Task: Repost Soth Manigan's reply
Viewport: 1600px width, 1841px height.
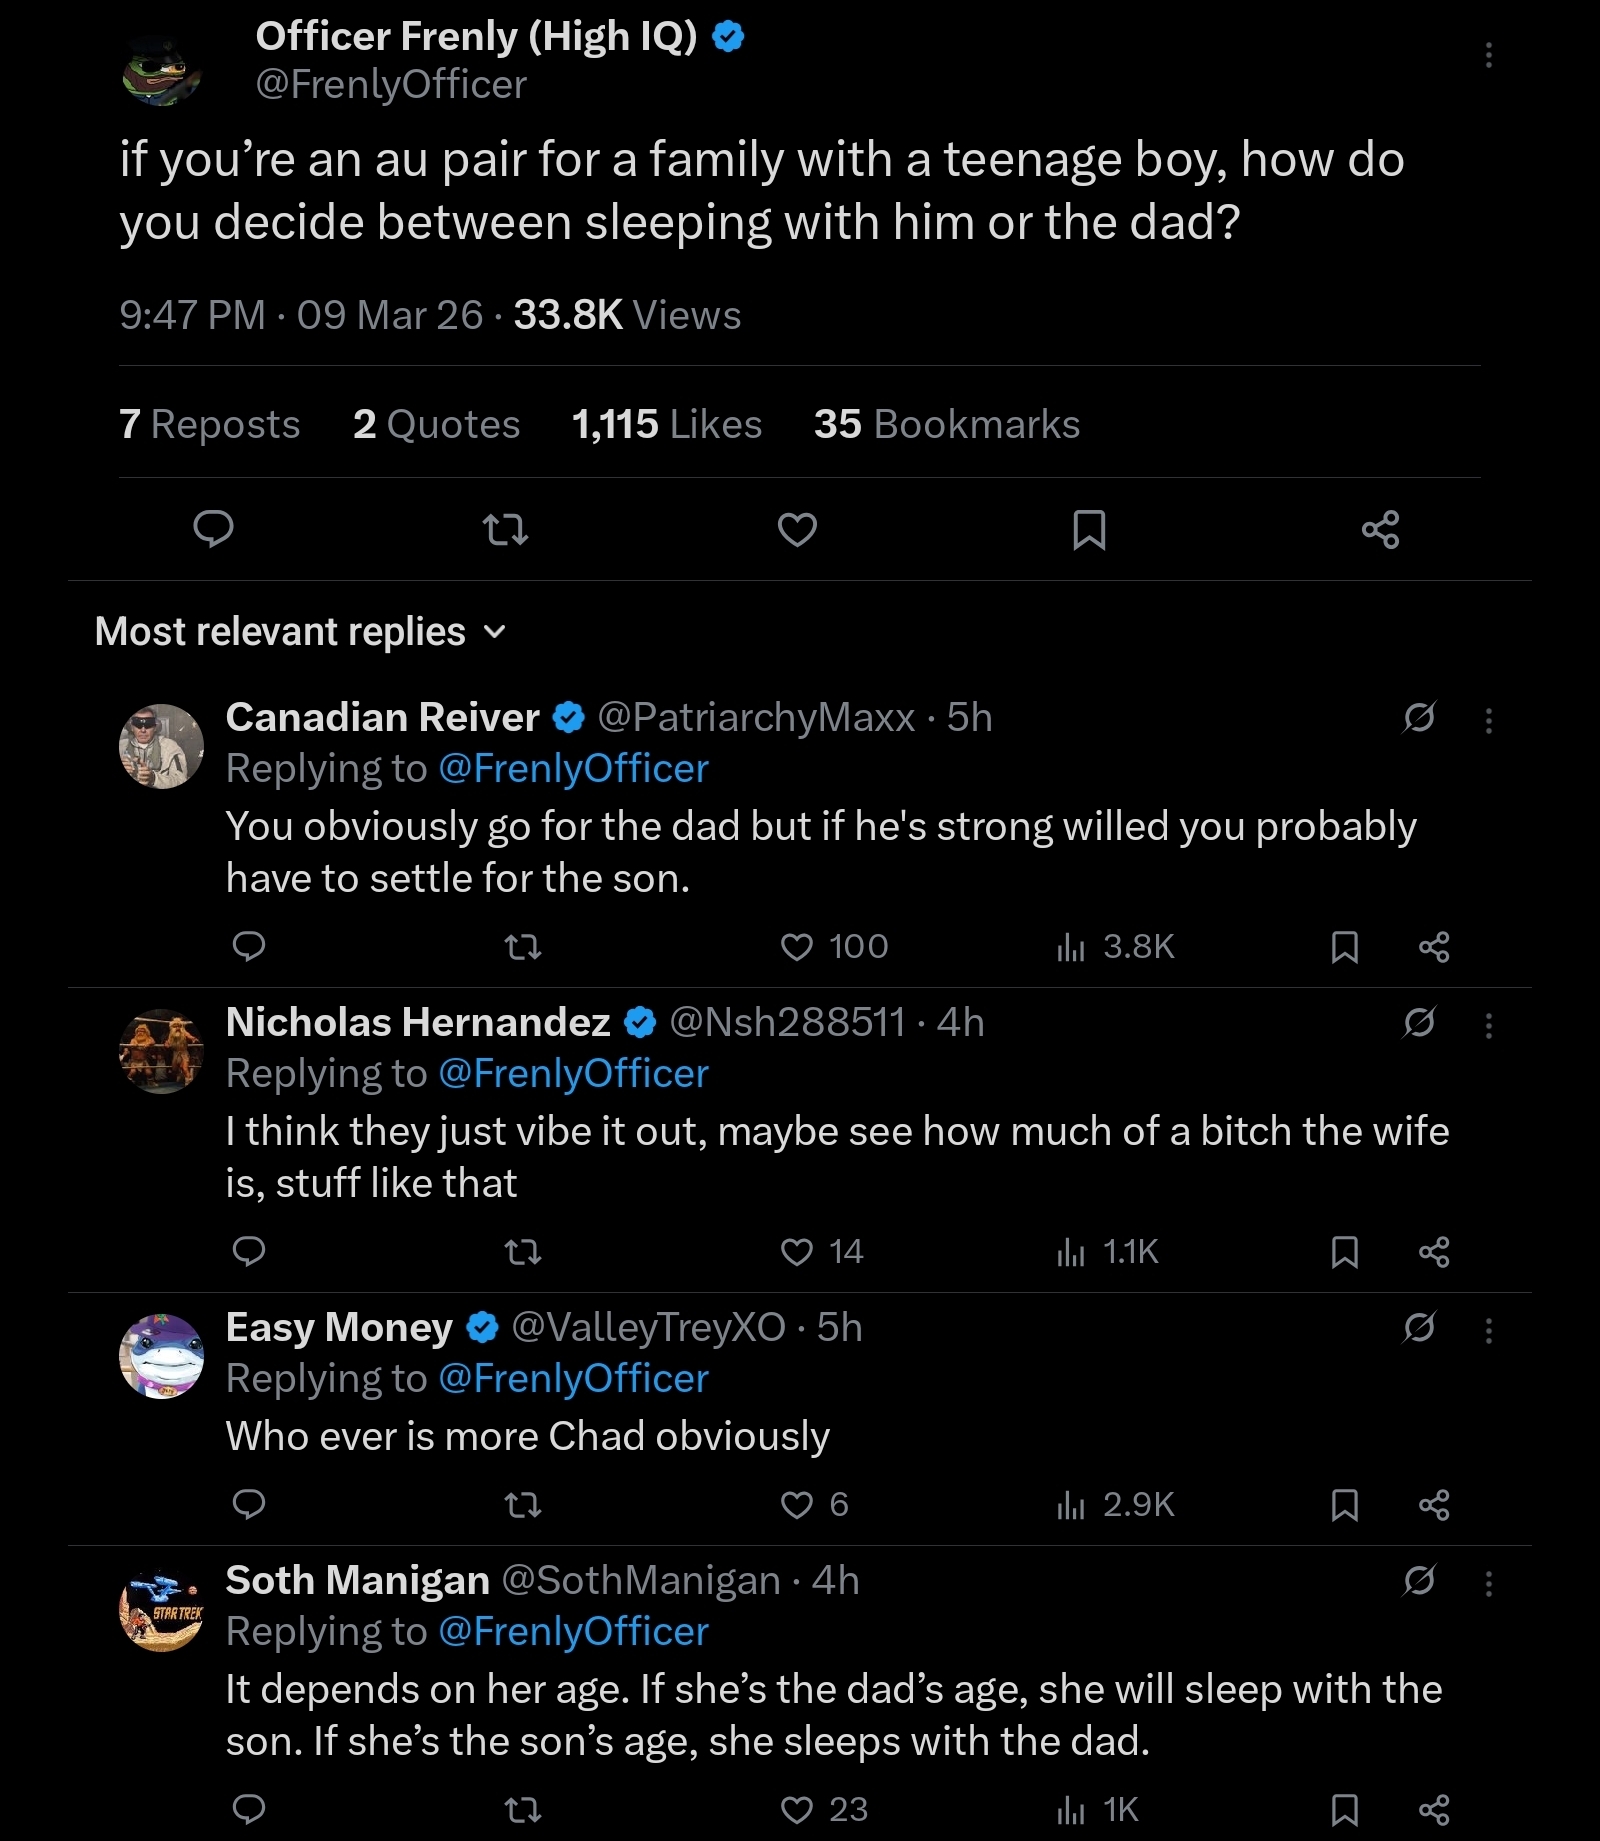Action: coord(523,1809)
